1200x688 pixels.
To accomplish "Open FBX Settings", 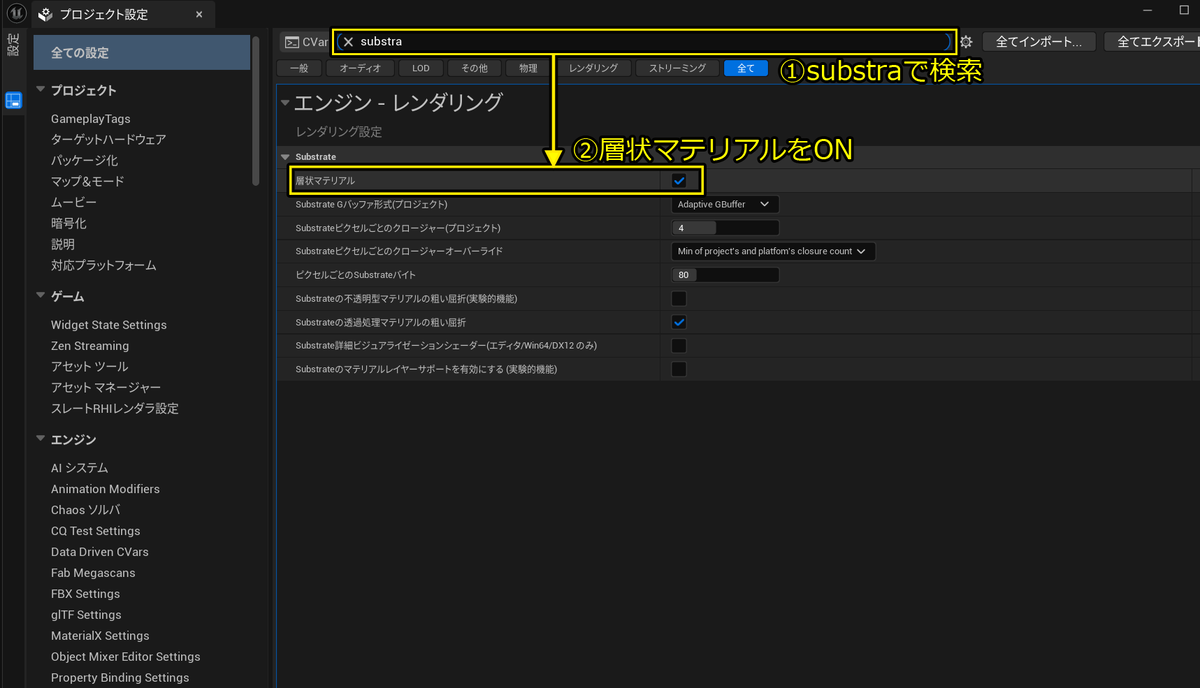I will click(85, 594).
